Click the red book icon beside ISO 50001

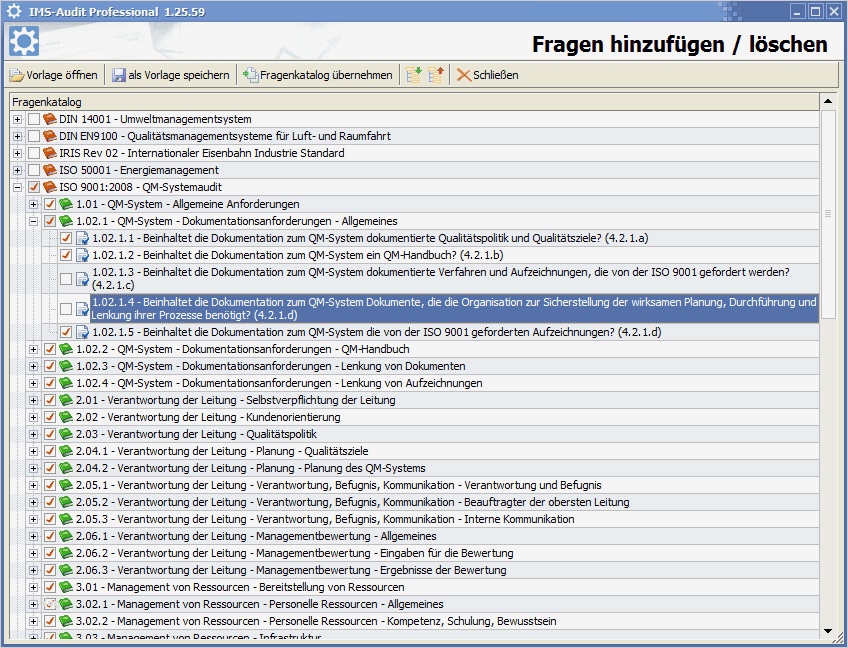tap(50, 170)
